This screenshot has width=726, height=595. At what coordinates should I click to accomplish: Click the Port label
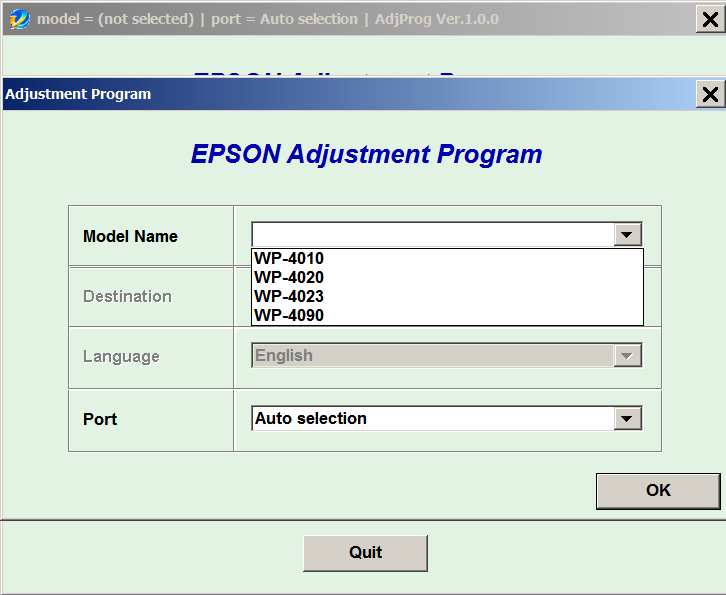coord(100,419)
